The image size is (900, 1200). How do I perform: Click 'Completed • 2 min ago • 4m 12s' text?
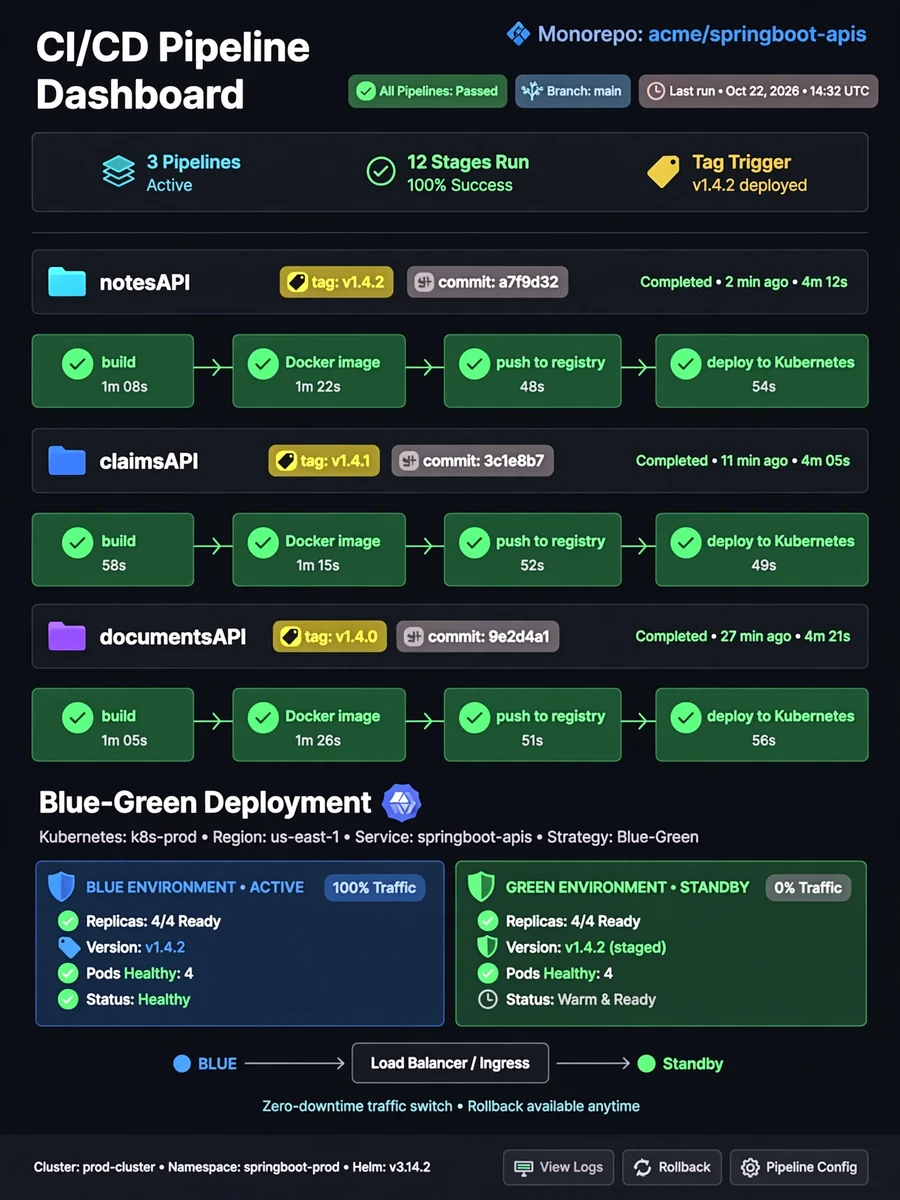[744, 282]
